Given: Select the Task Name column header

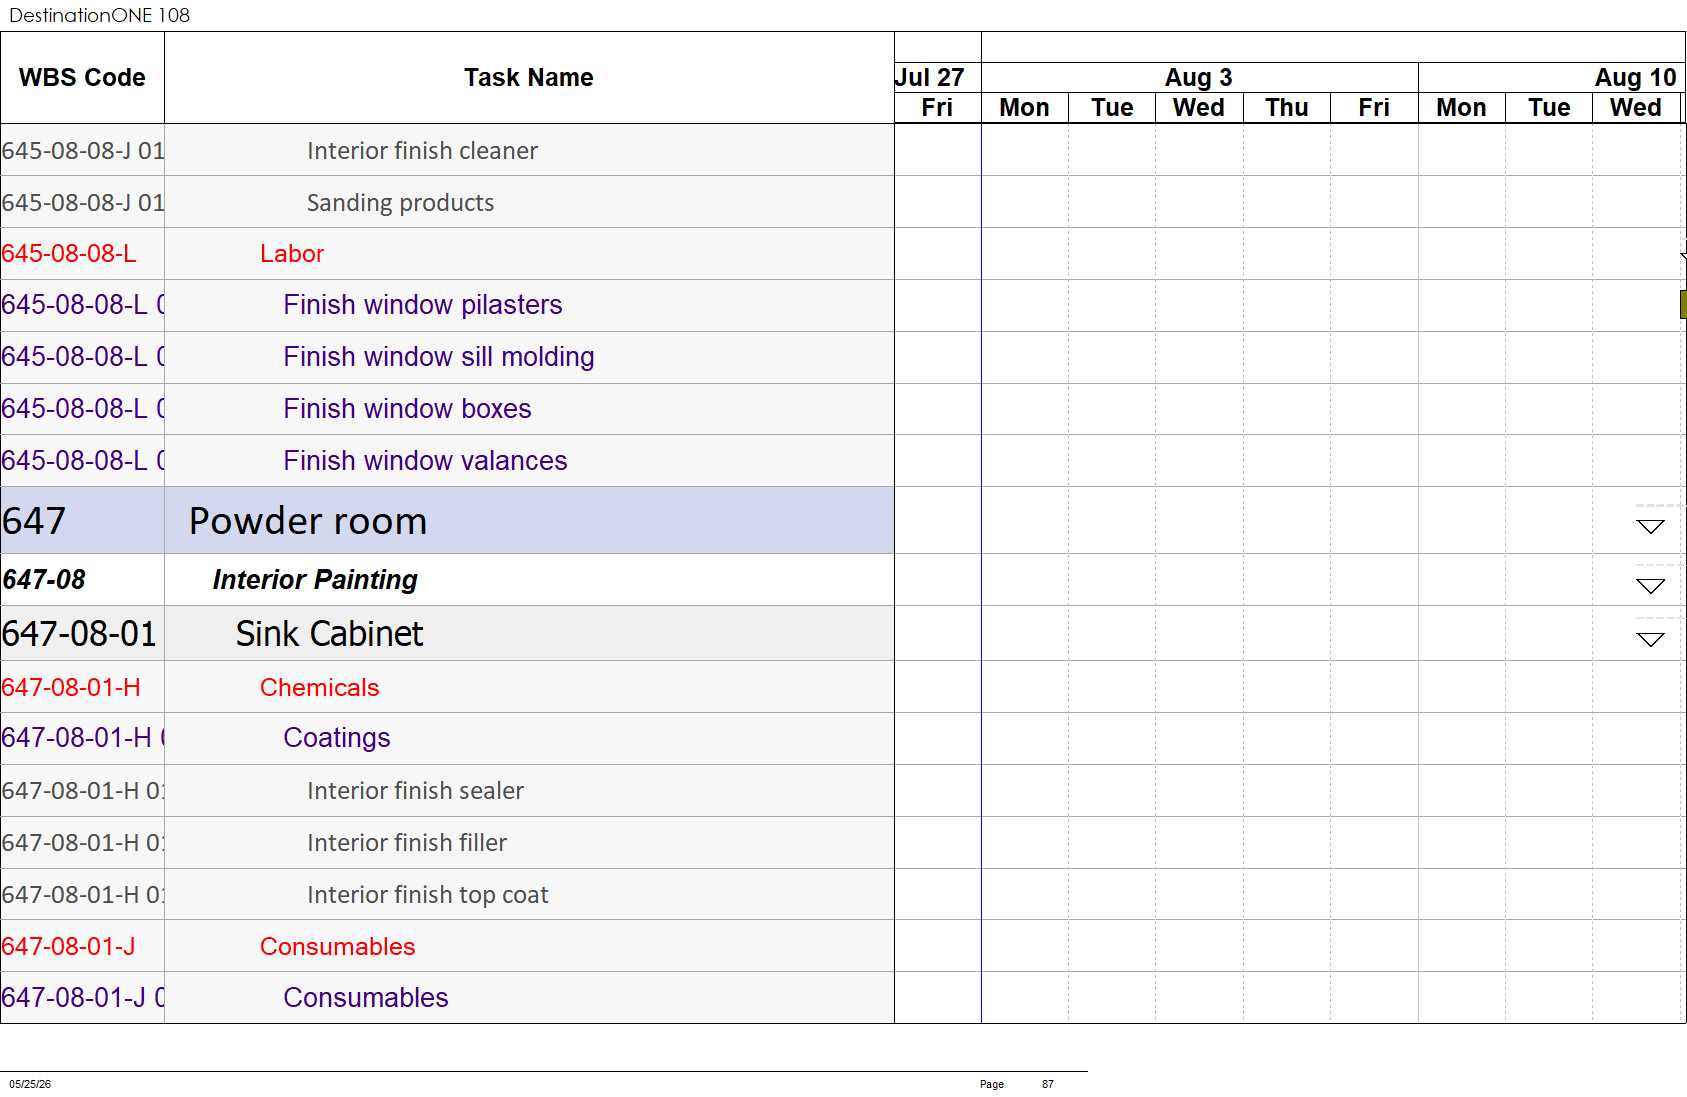Looking at the screenshot, I should 529,78.
